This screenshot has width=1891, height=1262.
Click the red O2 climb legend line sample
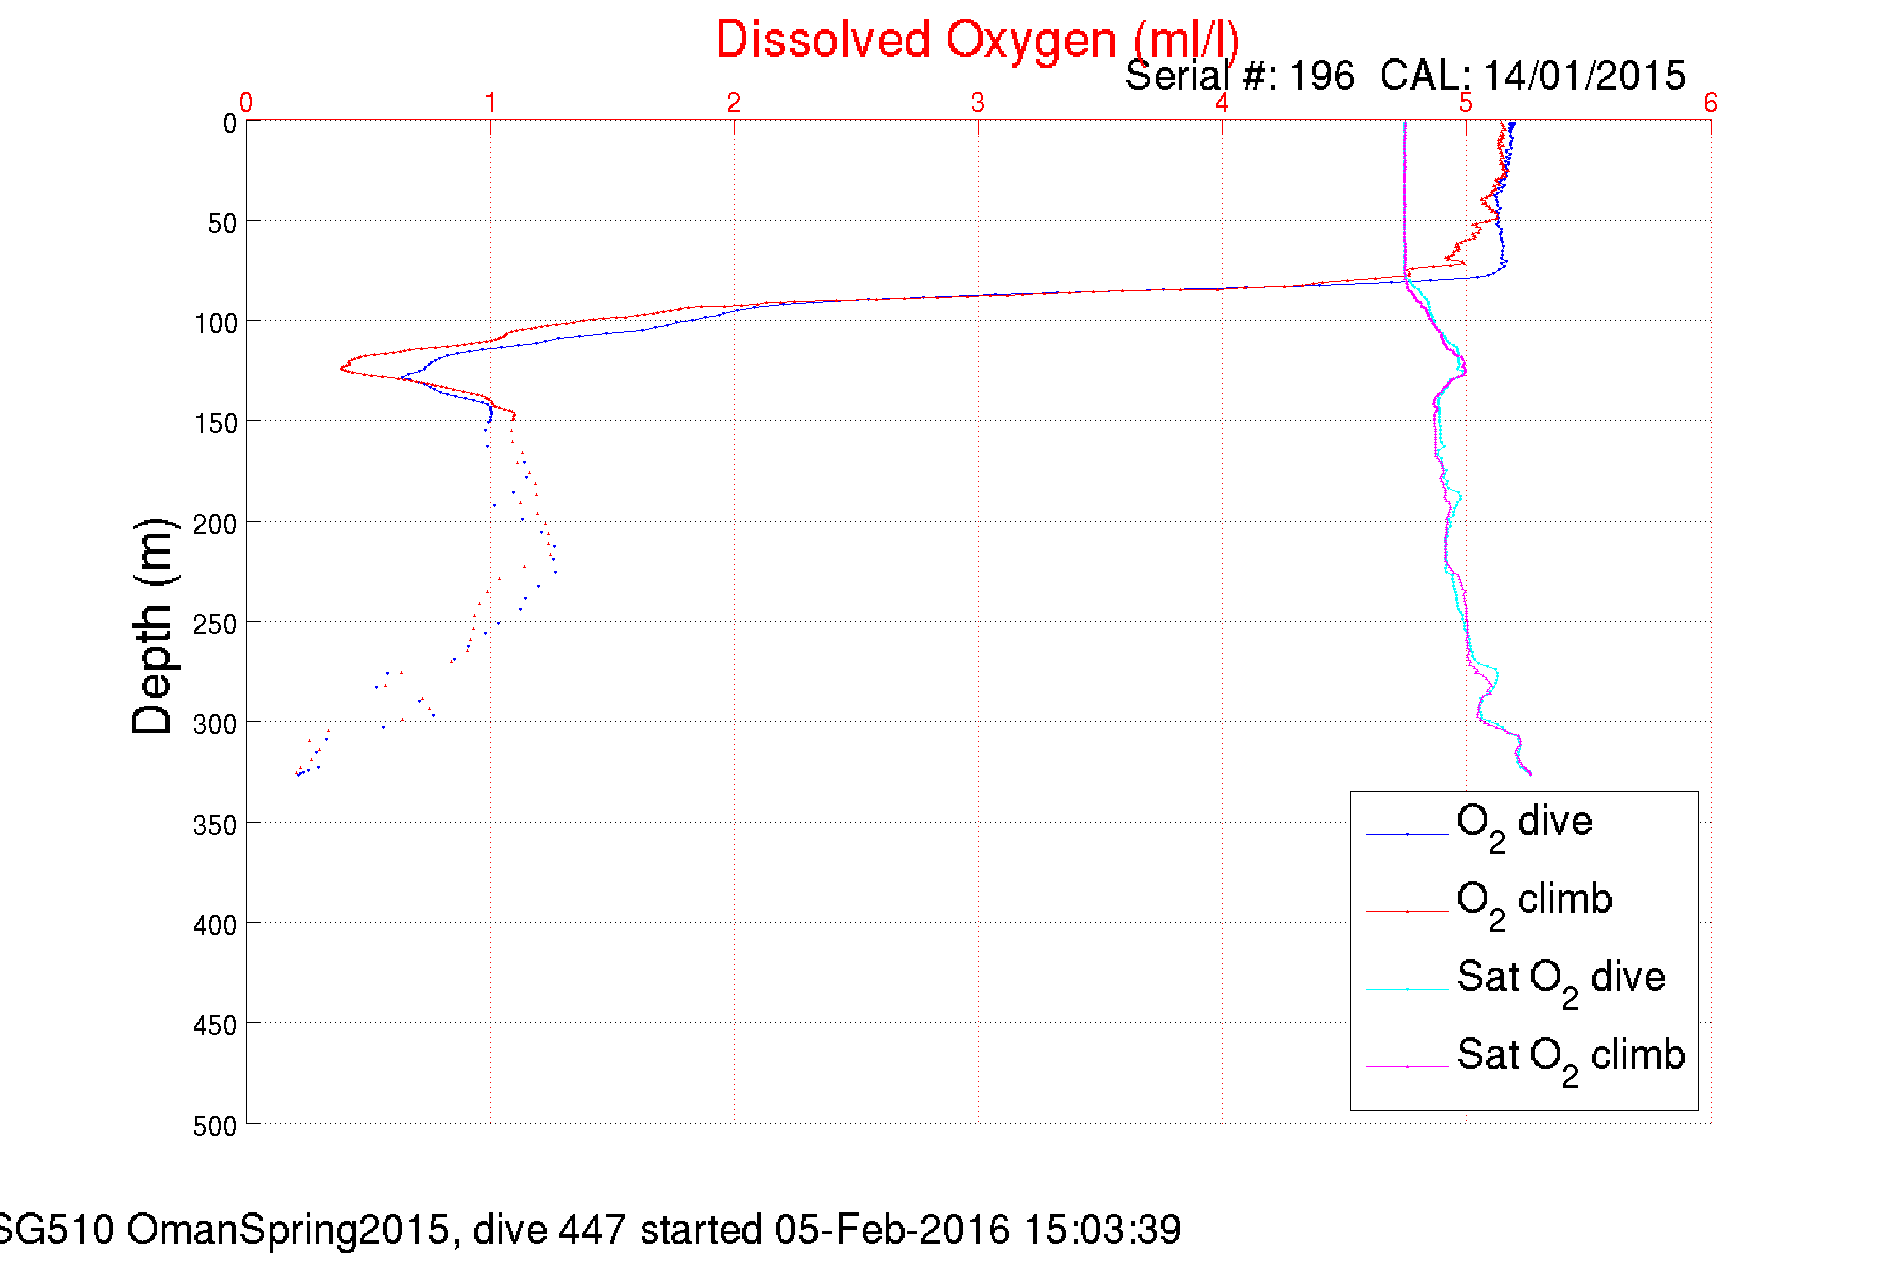[1407, 911]
